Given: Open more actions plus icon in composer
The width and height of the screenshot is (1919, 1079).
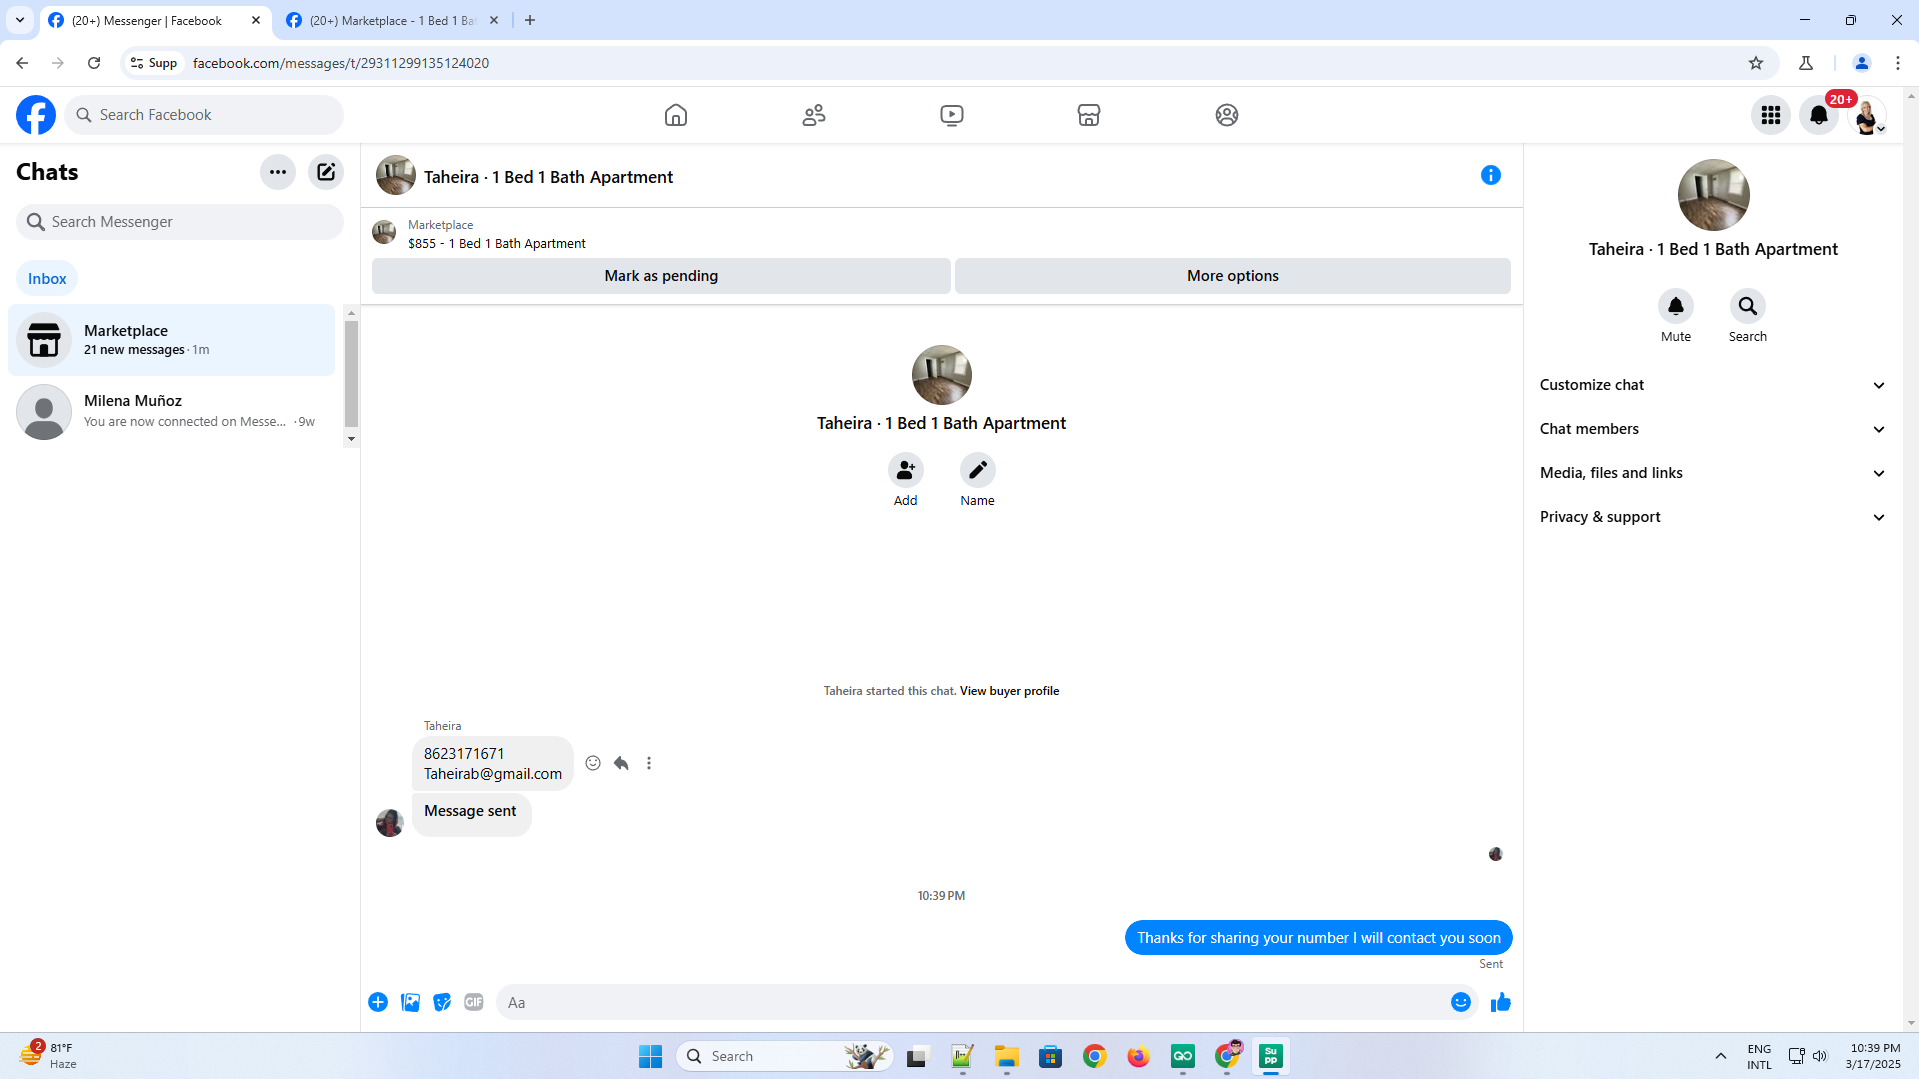Looking at the screenshot, I should tap(378, 1002).
